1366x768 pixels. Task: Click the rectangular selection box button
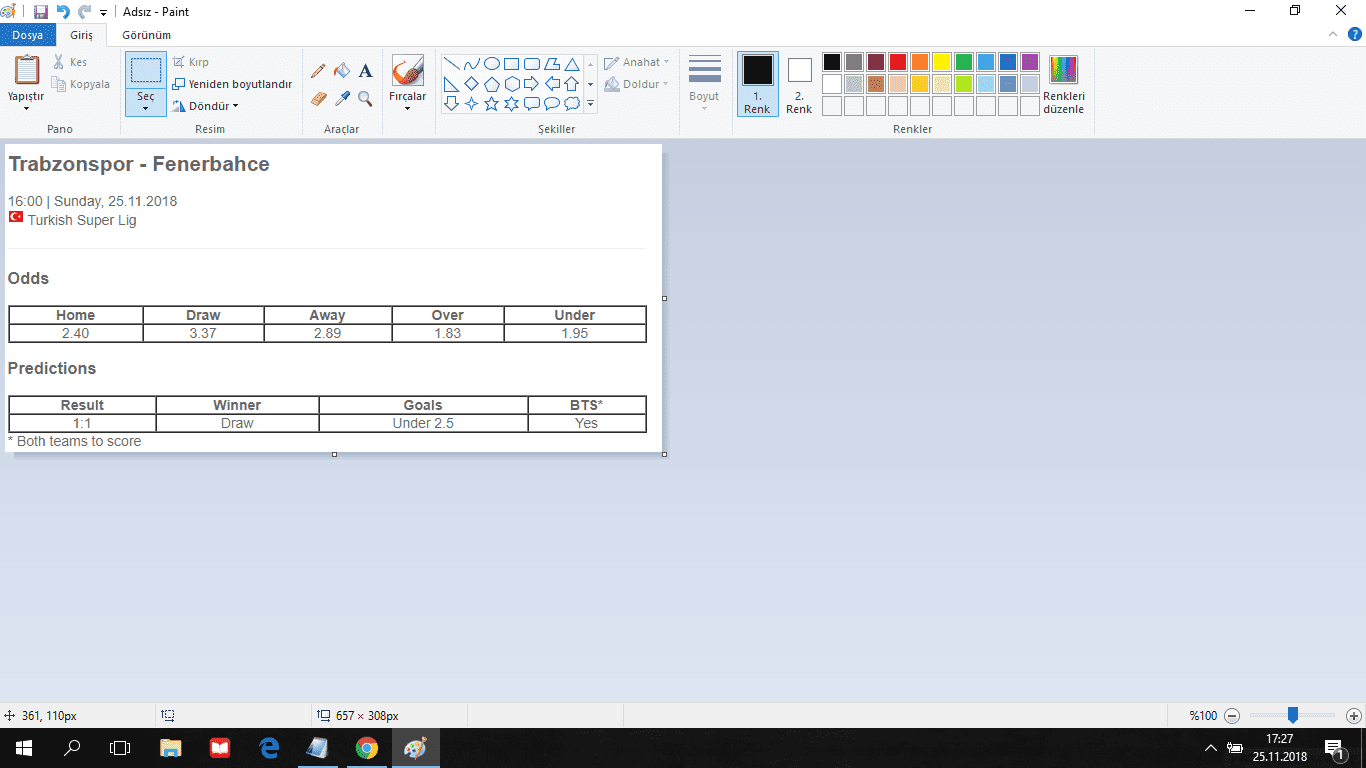[146, 71]
